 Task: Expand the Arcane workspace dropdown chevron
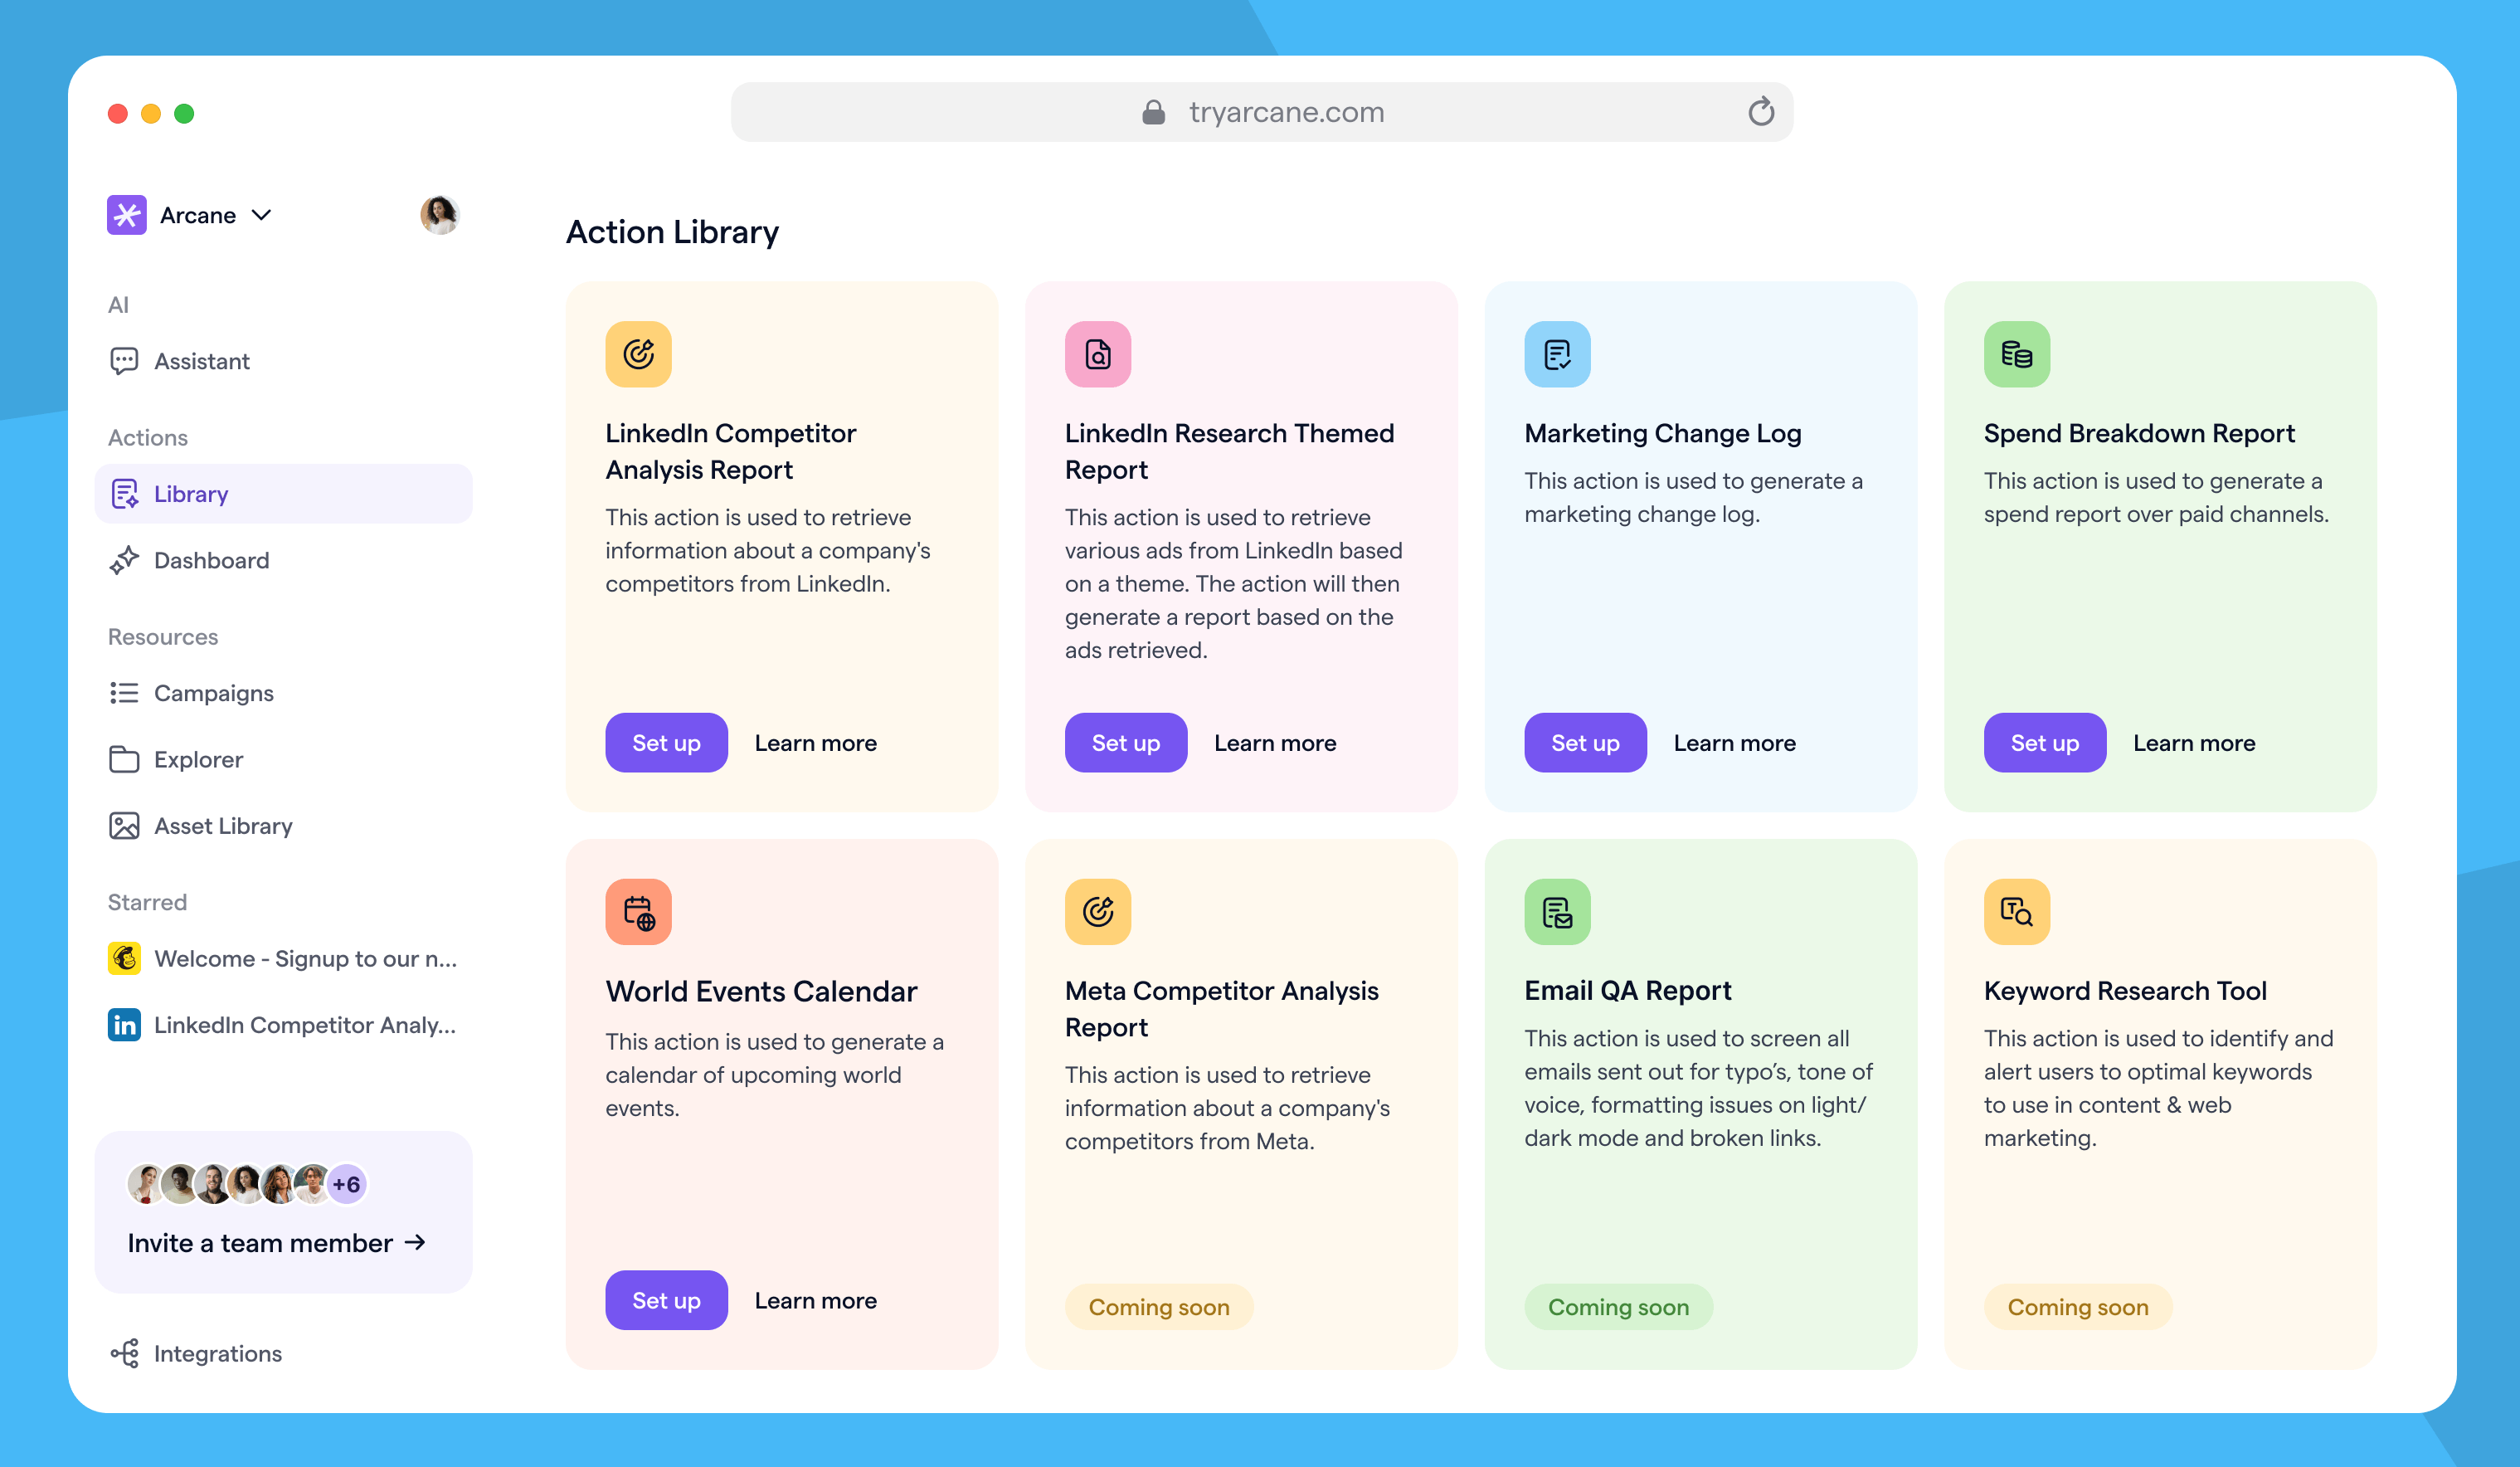coord(262,215)
